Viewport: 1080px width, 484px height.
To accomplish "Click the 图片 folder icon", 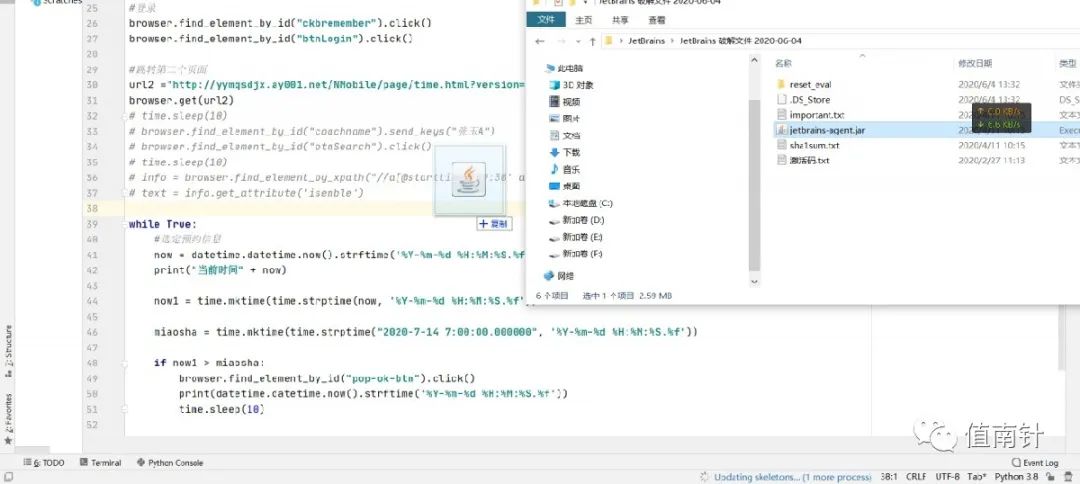I will 554,118.
